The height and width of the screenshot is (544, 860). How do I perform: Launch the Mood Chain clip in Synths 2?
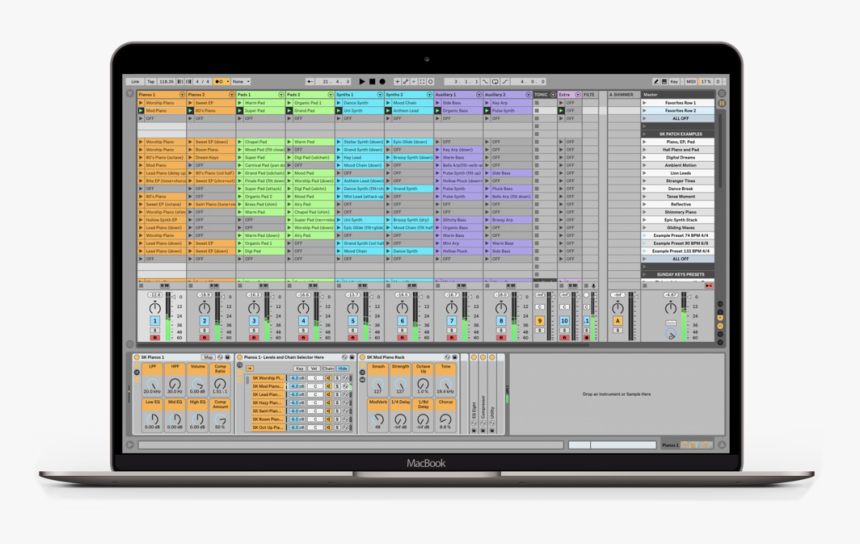click(388, 103)
